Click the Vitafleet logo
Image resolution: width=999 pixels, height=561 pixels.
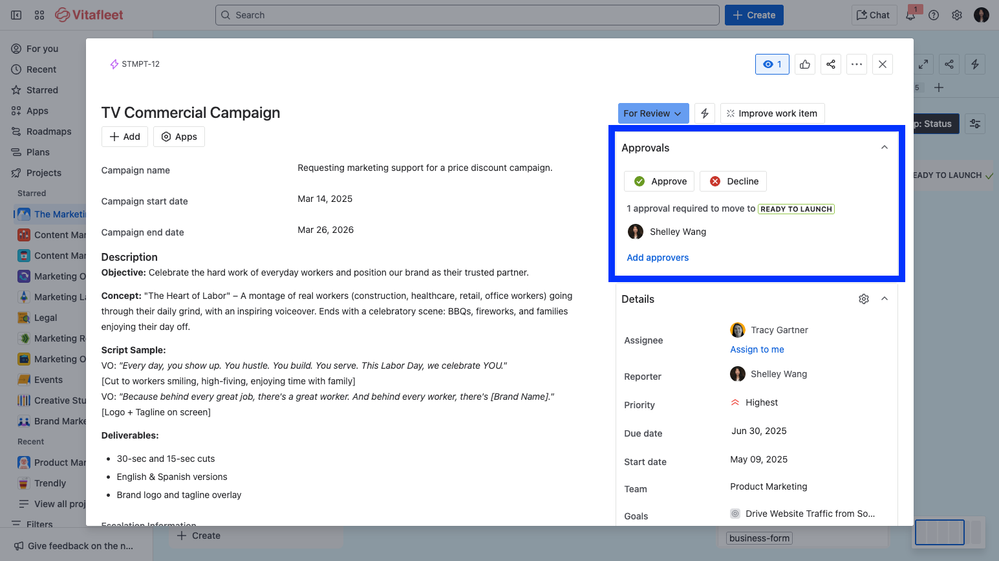click(x=89, y=15)
